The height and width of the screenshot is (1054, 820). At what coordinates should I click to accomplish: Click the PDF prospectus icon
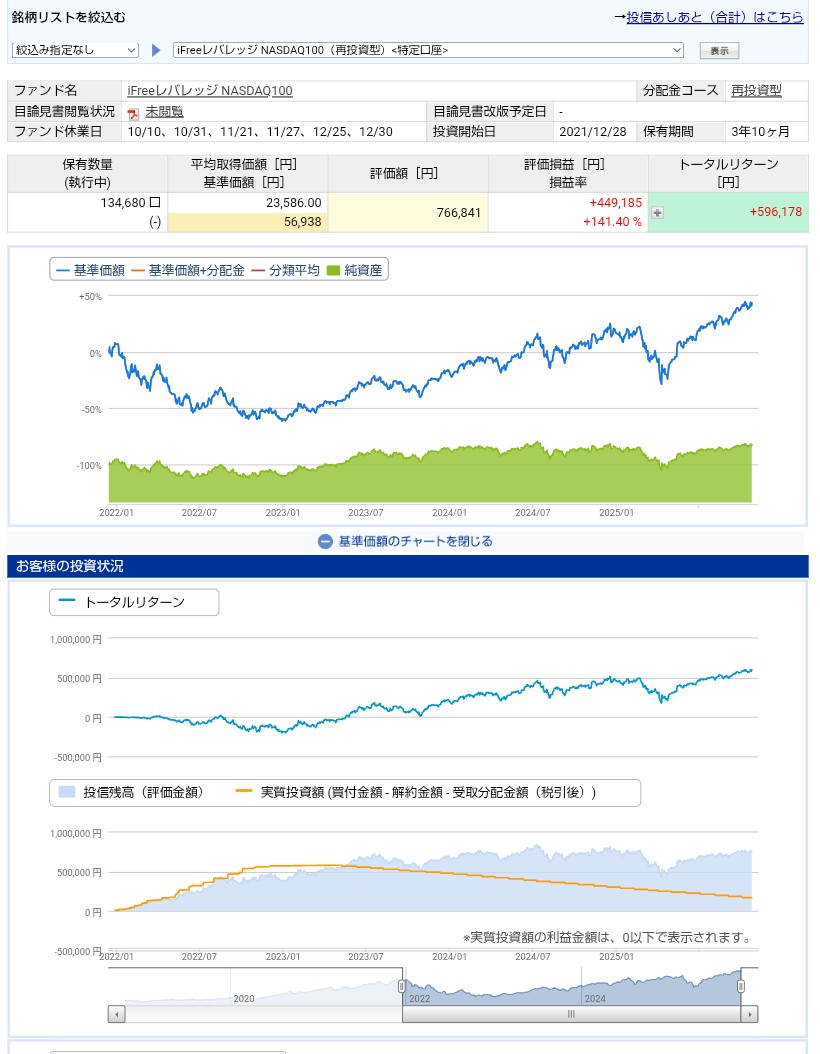(x=133, y=112)
